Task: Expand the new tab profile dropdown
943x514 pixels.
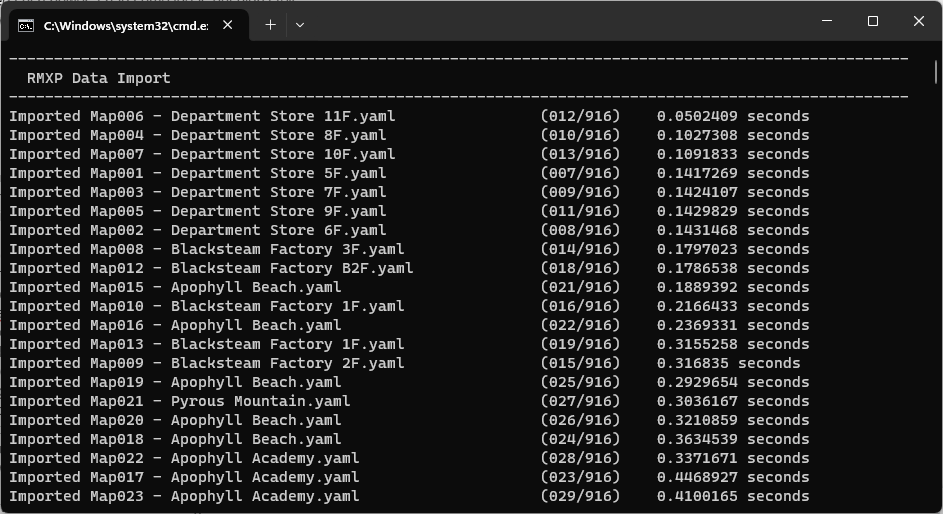Action: pos(299,24)
